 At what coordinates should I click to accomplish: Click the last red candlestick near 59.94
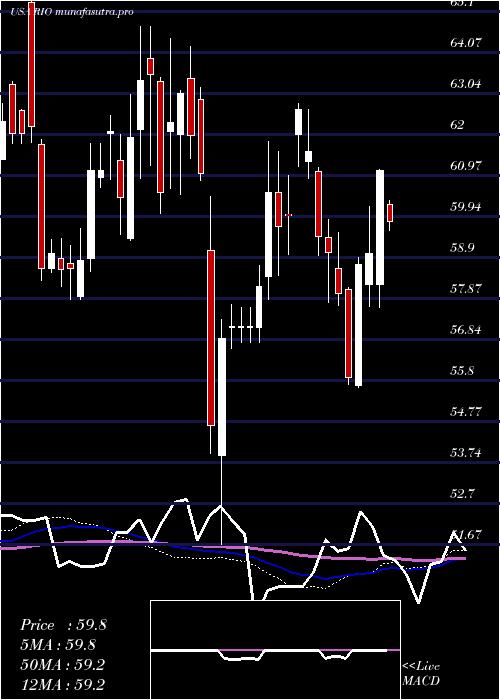click(390, 212)
